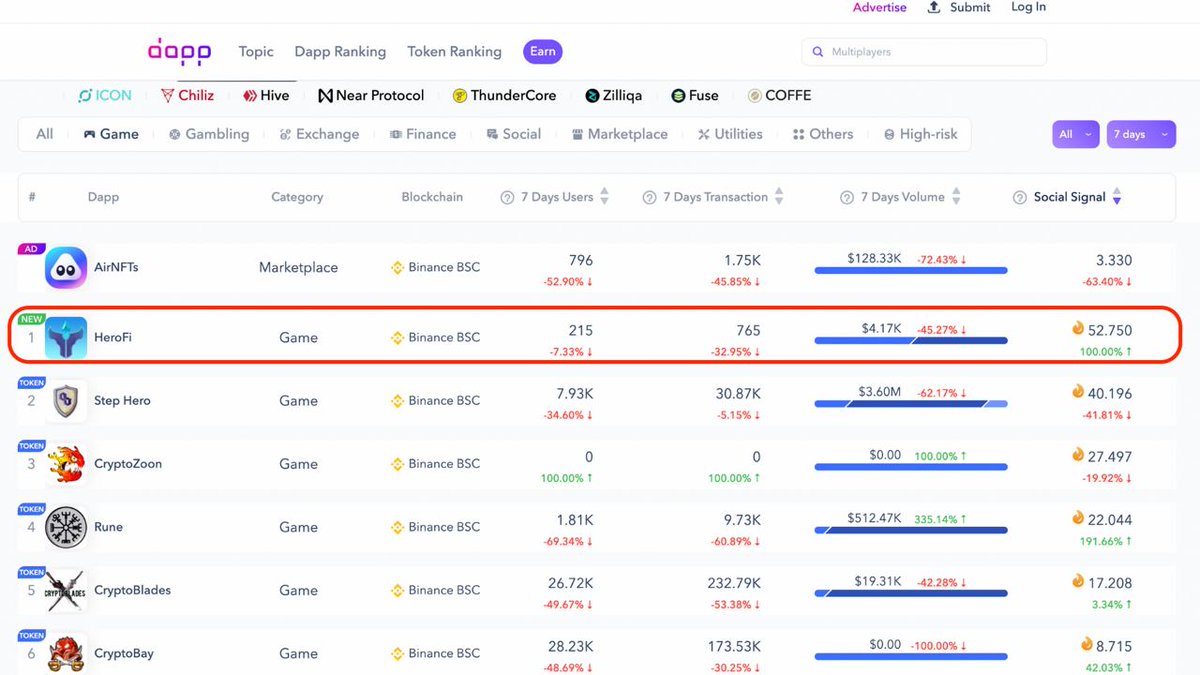Image resolution: width=1200 pixels, height=675 pixels.
Task: Click the Submit link
Action: tap(970, 7)
